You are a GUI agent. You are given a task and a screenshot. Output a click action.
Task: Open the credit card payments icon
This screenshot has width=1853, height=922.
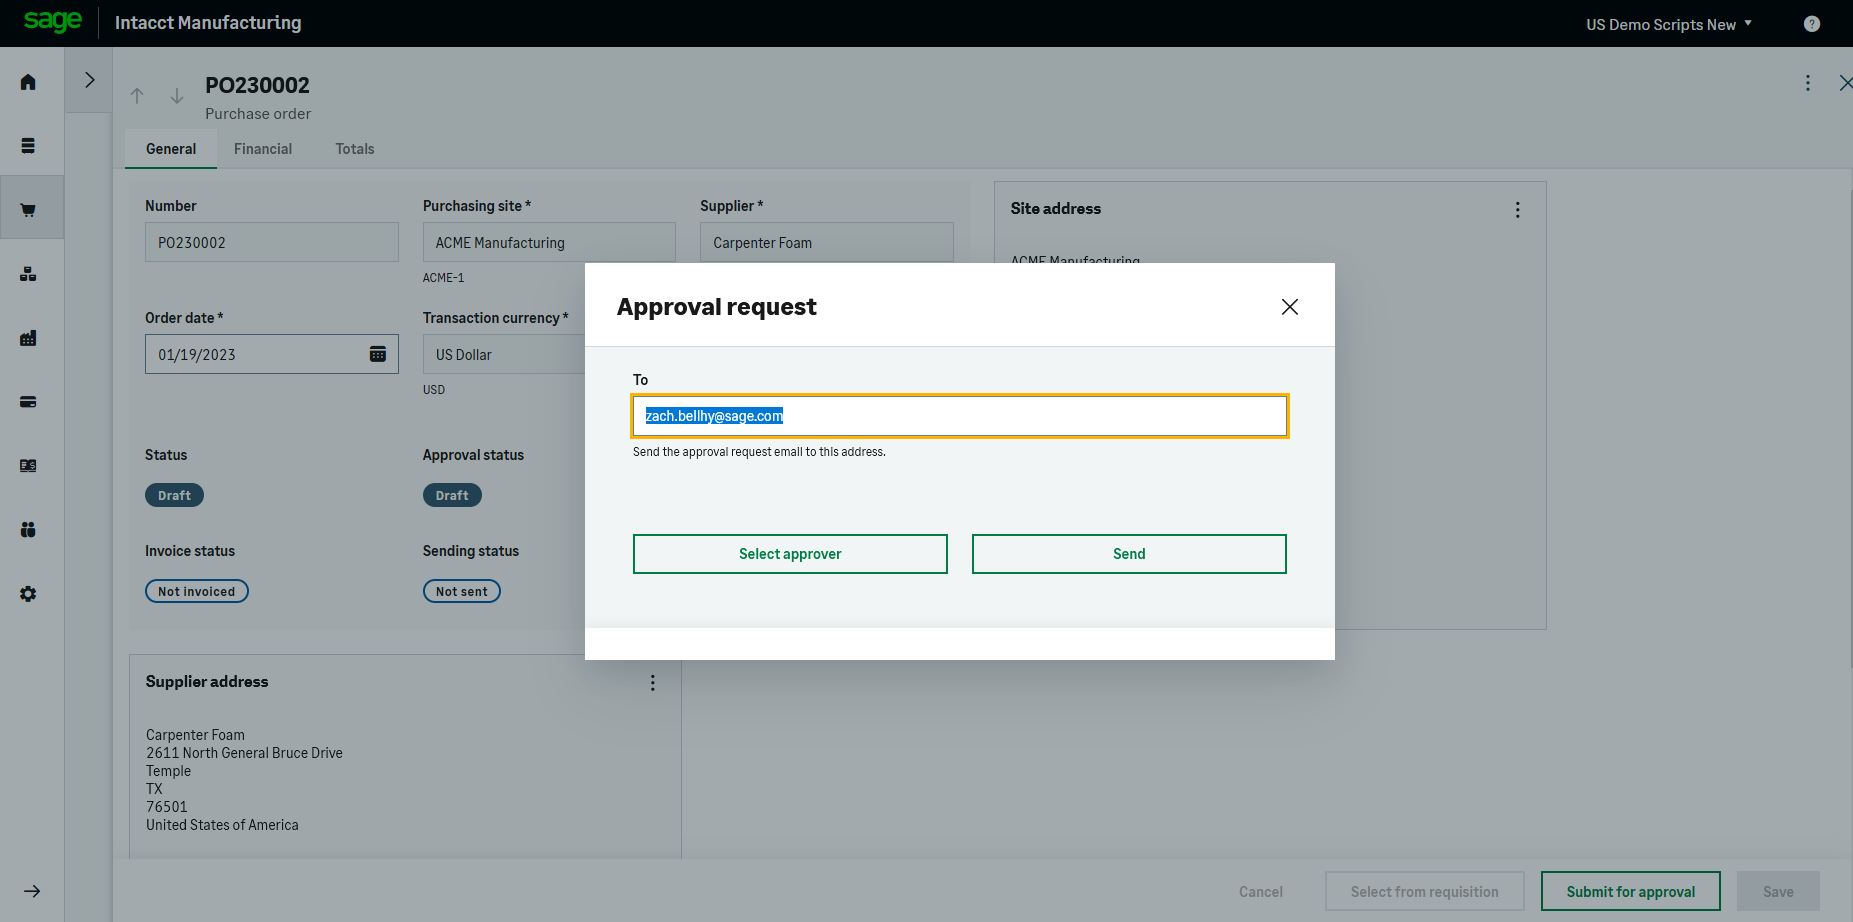tap(28, 401)
